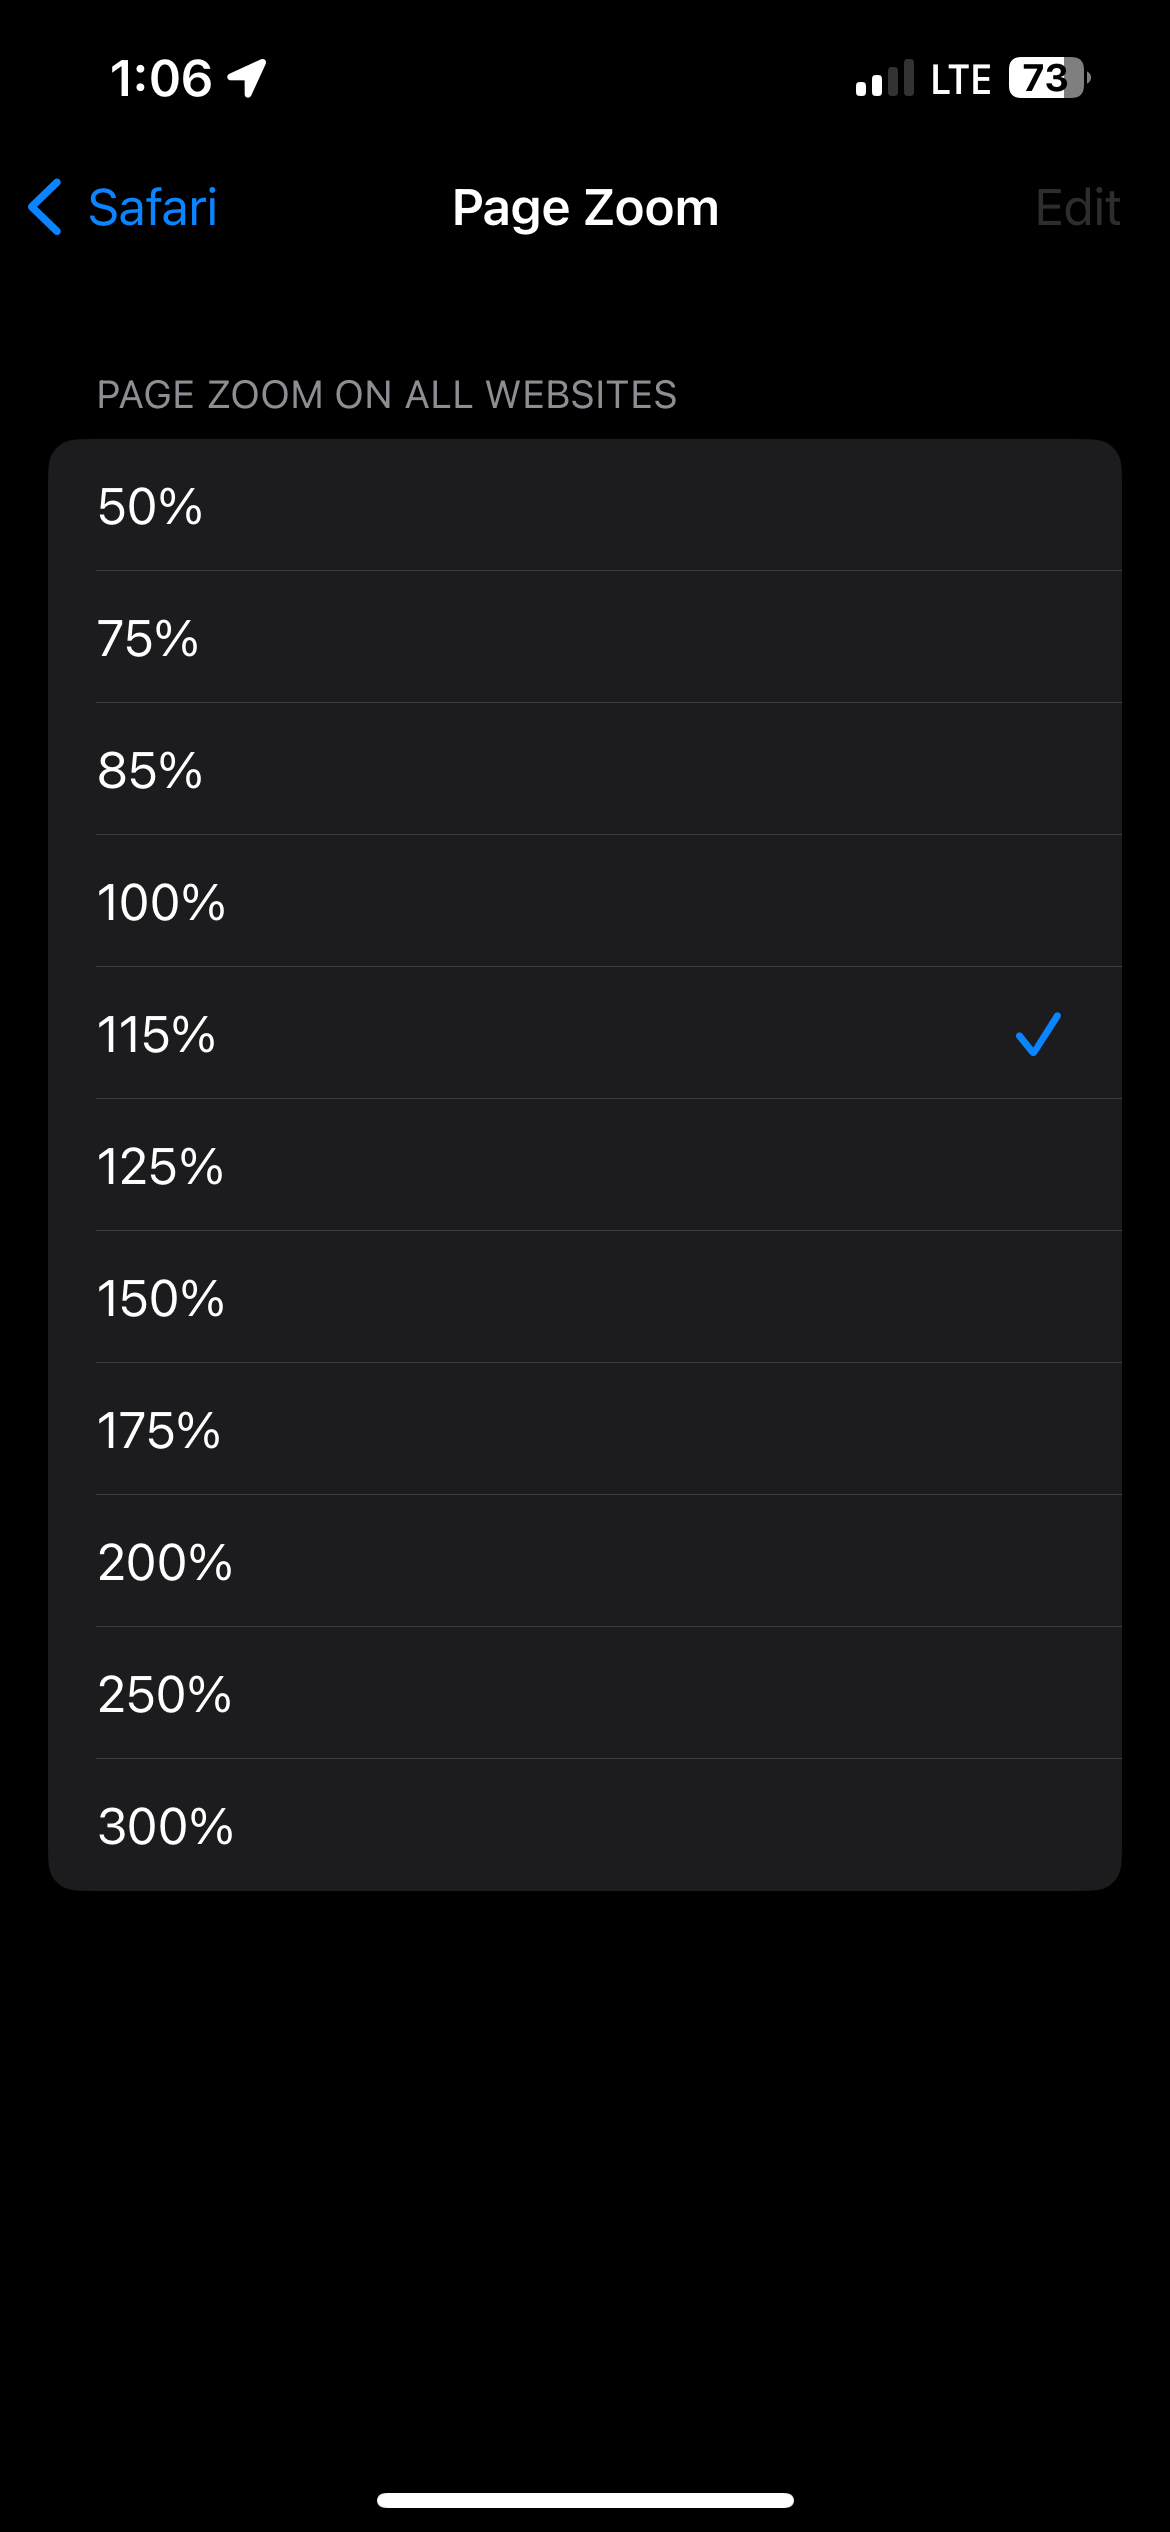
Task: Tap the home indicator bar
Action: click(x=585, y=2500)
